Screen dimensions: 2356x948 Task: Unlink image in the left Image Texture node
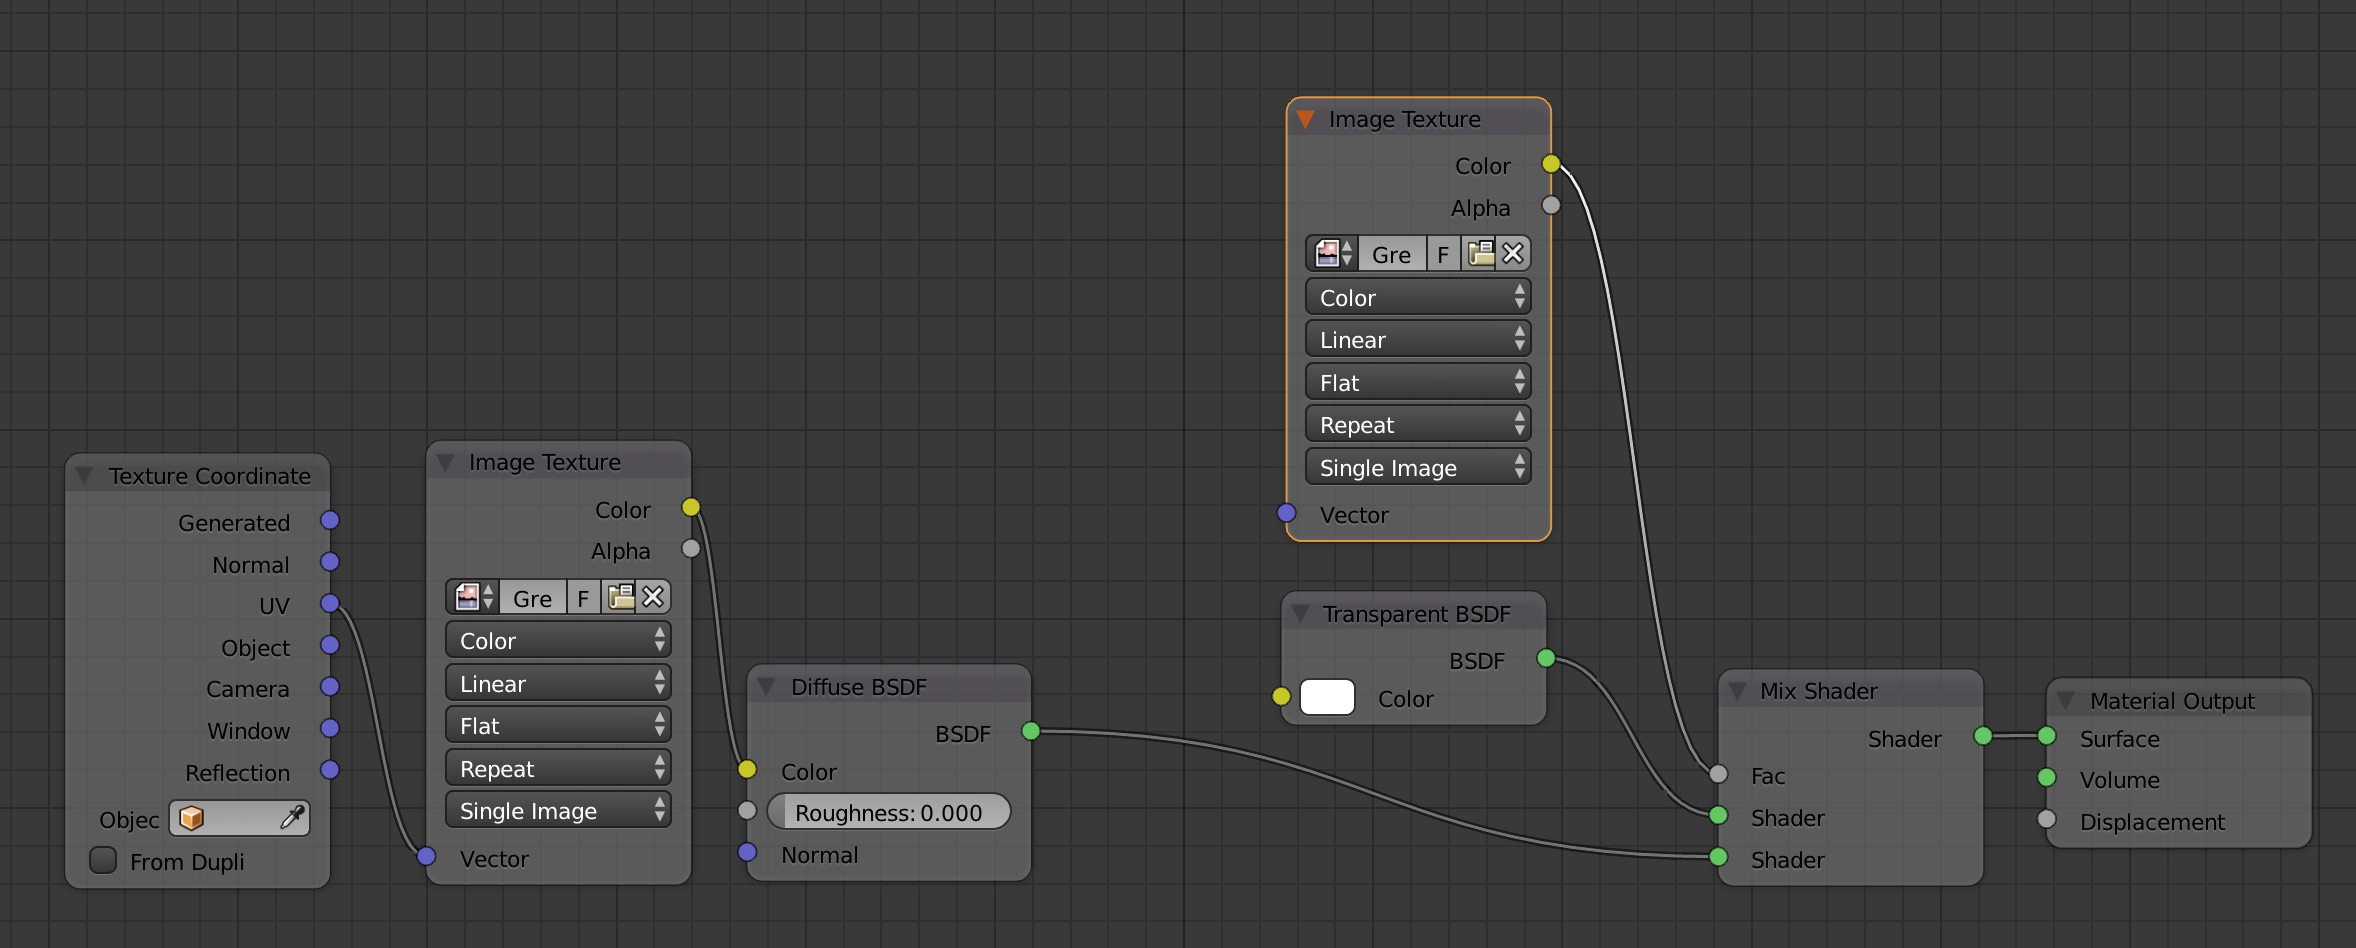click(x=653, y=598)
